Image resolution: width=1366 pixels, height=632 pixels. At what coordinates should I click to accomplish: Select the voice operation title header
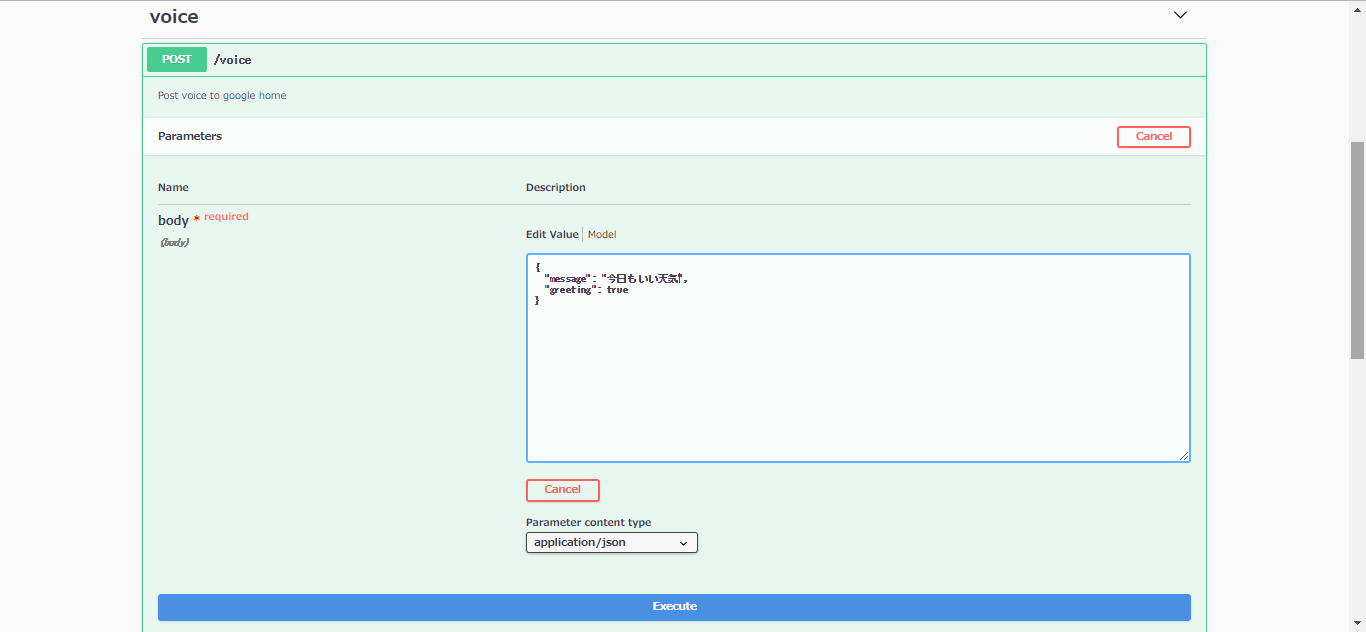pos(173,16)
